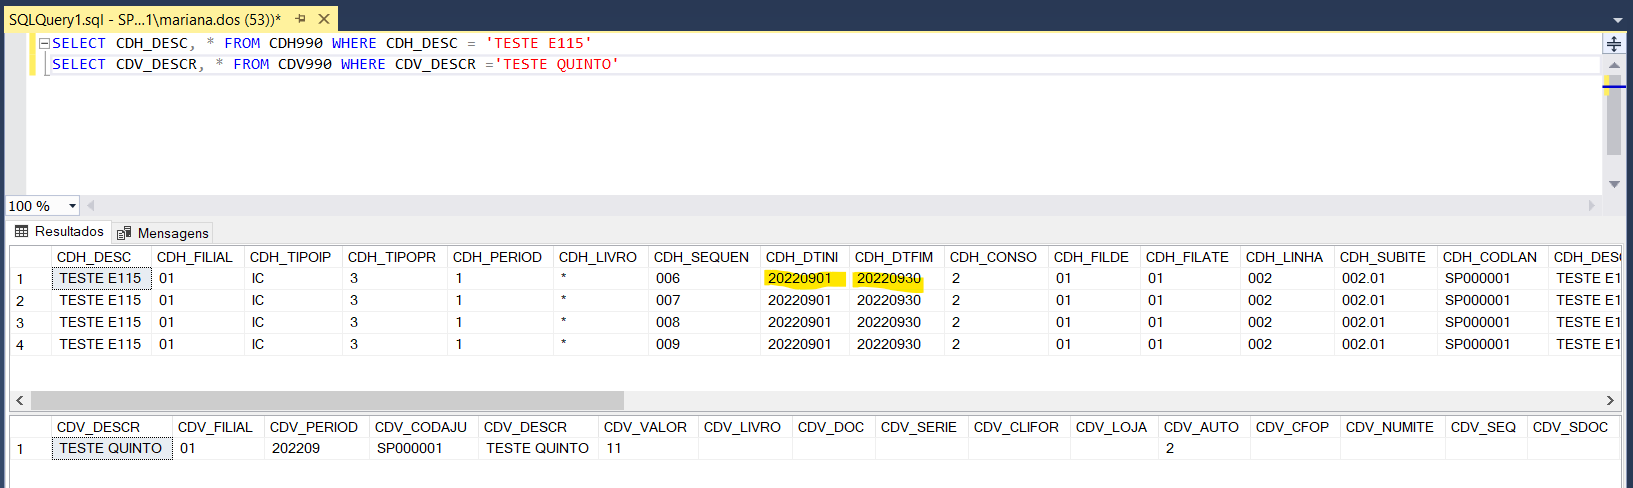The width and height of the screenshot is (1633, 488).
Task: Click the highlighted 20220930 cell in row 1
Action: point(896,279)
